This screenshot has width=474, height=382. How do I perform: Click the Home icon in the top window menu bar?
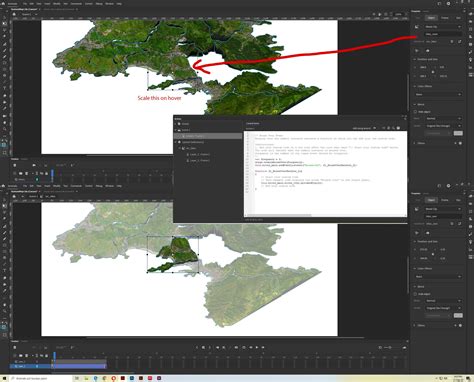(4, 4)
